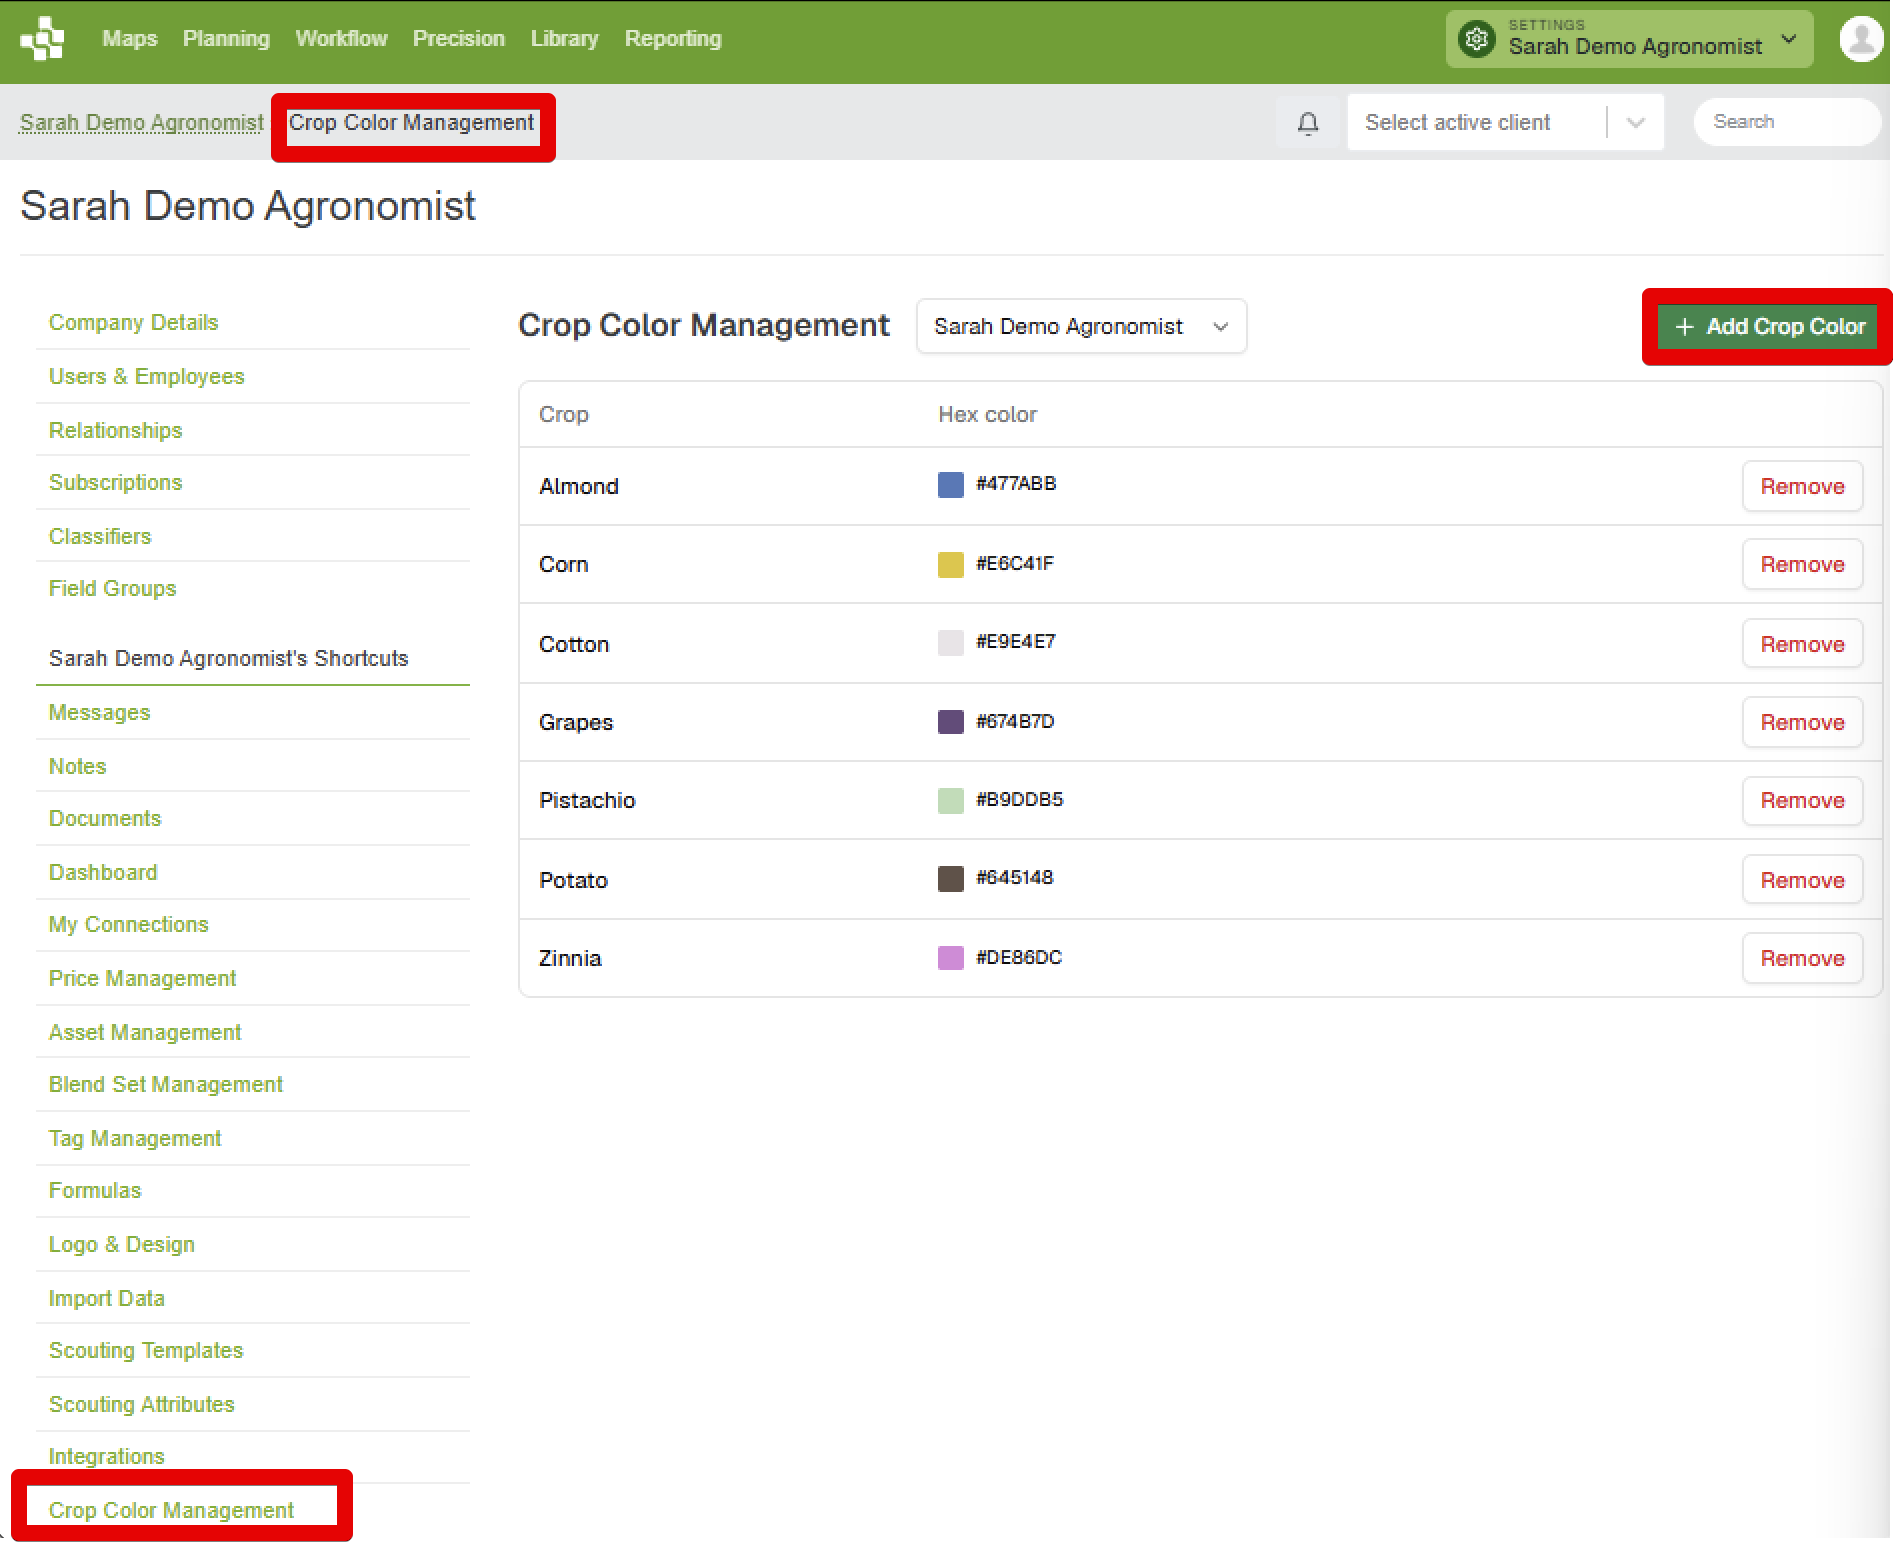This screenshot has height=1545, width=1897.
Task: Open the user profile avatar
Action: click(x=1860, y=39)
